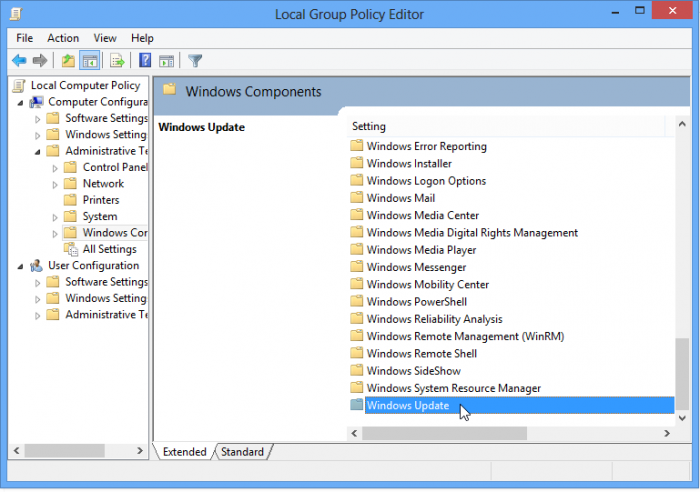Click the Export List toolbar icon
This screenshot has width=700, height=492.
click(x=117, y=60)
